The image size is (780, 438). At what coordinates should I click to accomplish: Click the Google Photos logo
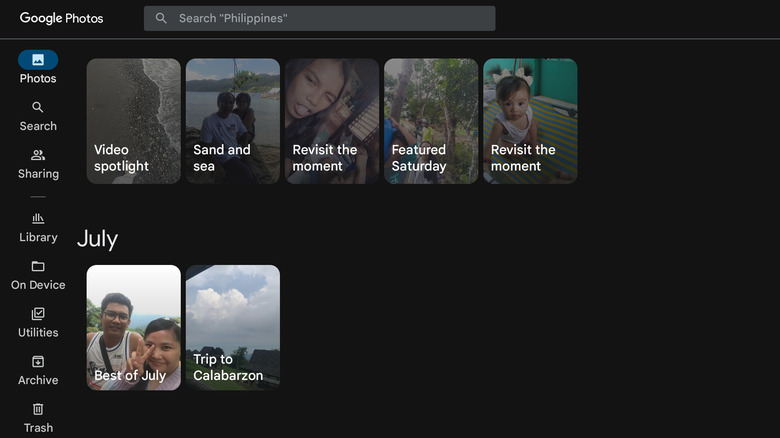coord(61,18)
